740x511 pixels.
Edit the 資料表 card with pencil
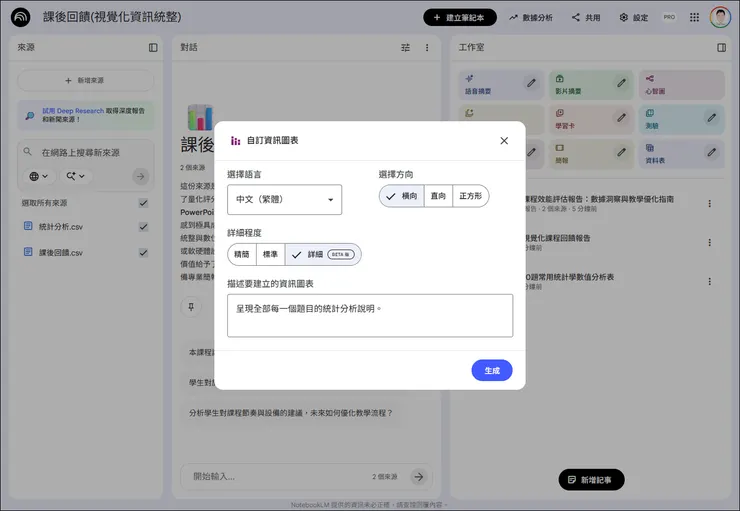tap(712, 152)
